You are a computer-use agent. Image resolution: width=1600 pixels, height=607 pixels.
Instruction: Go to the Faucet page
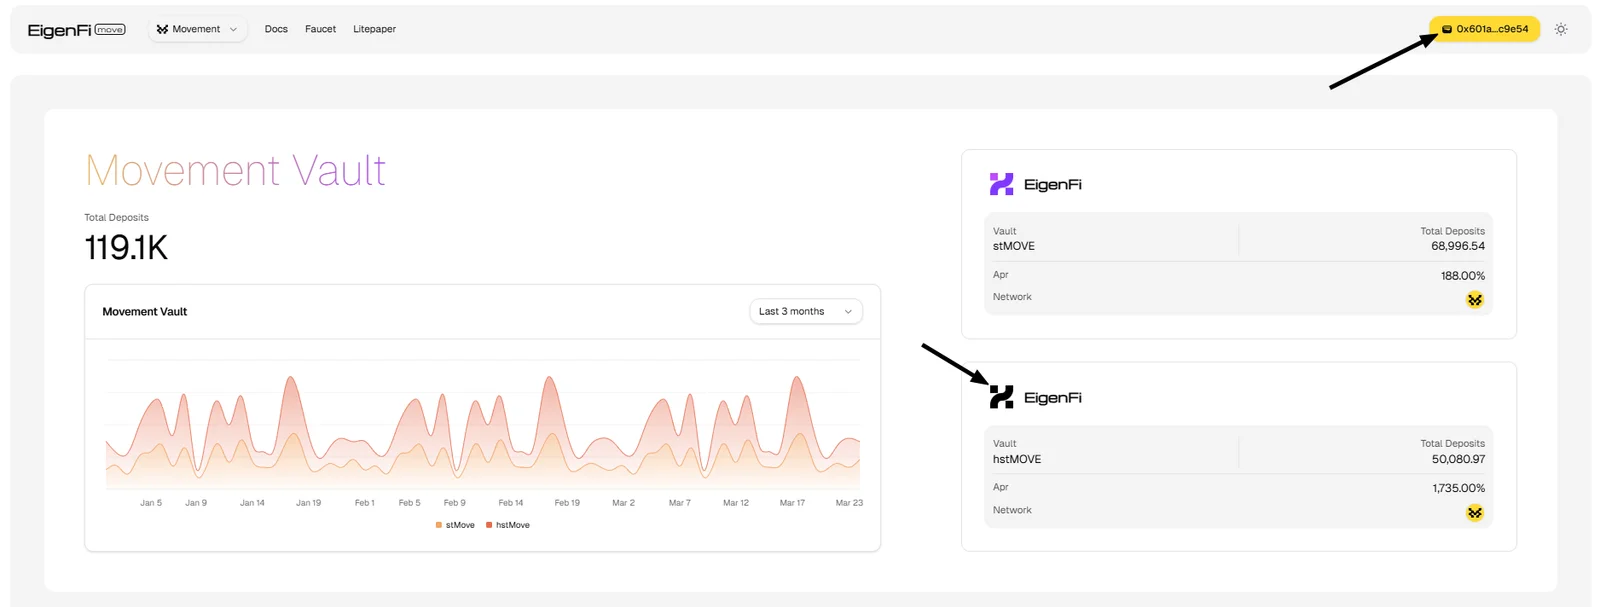[x=320, y=29]
